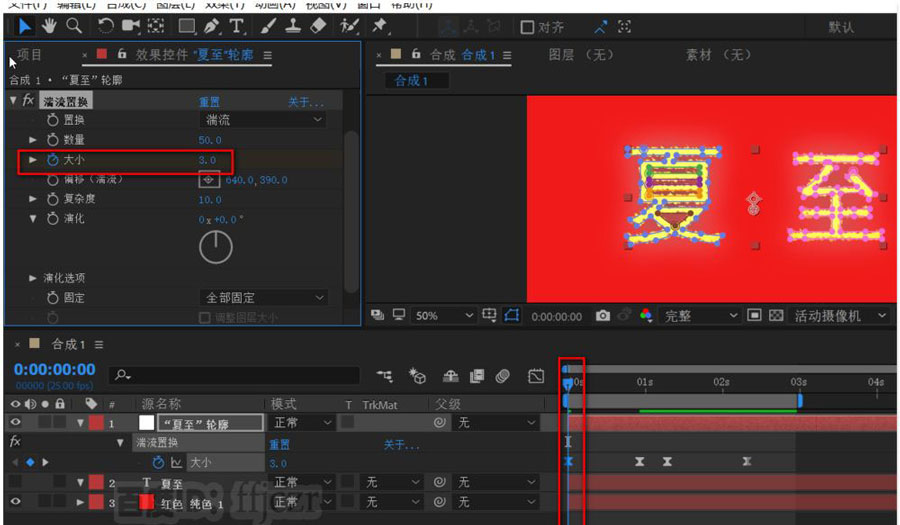Select the Zoom magnifier tool

(73, 26)
